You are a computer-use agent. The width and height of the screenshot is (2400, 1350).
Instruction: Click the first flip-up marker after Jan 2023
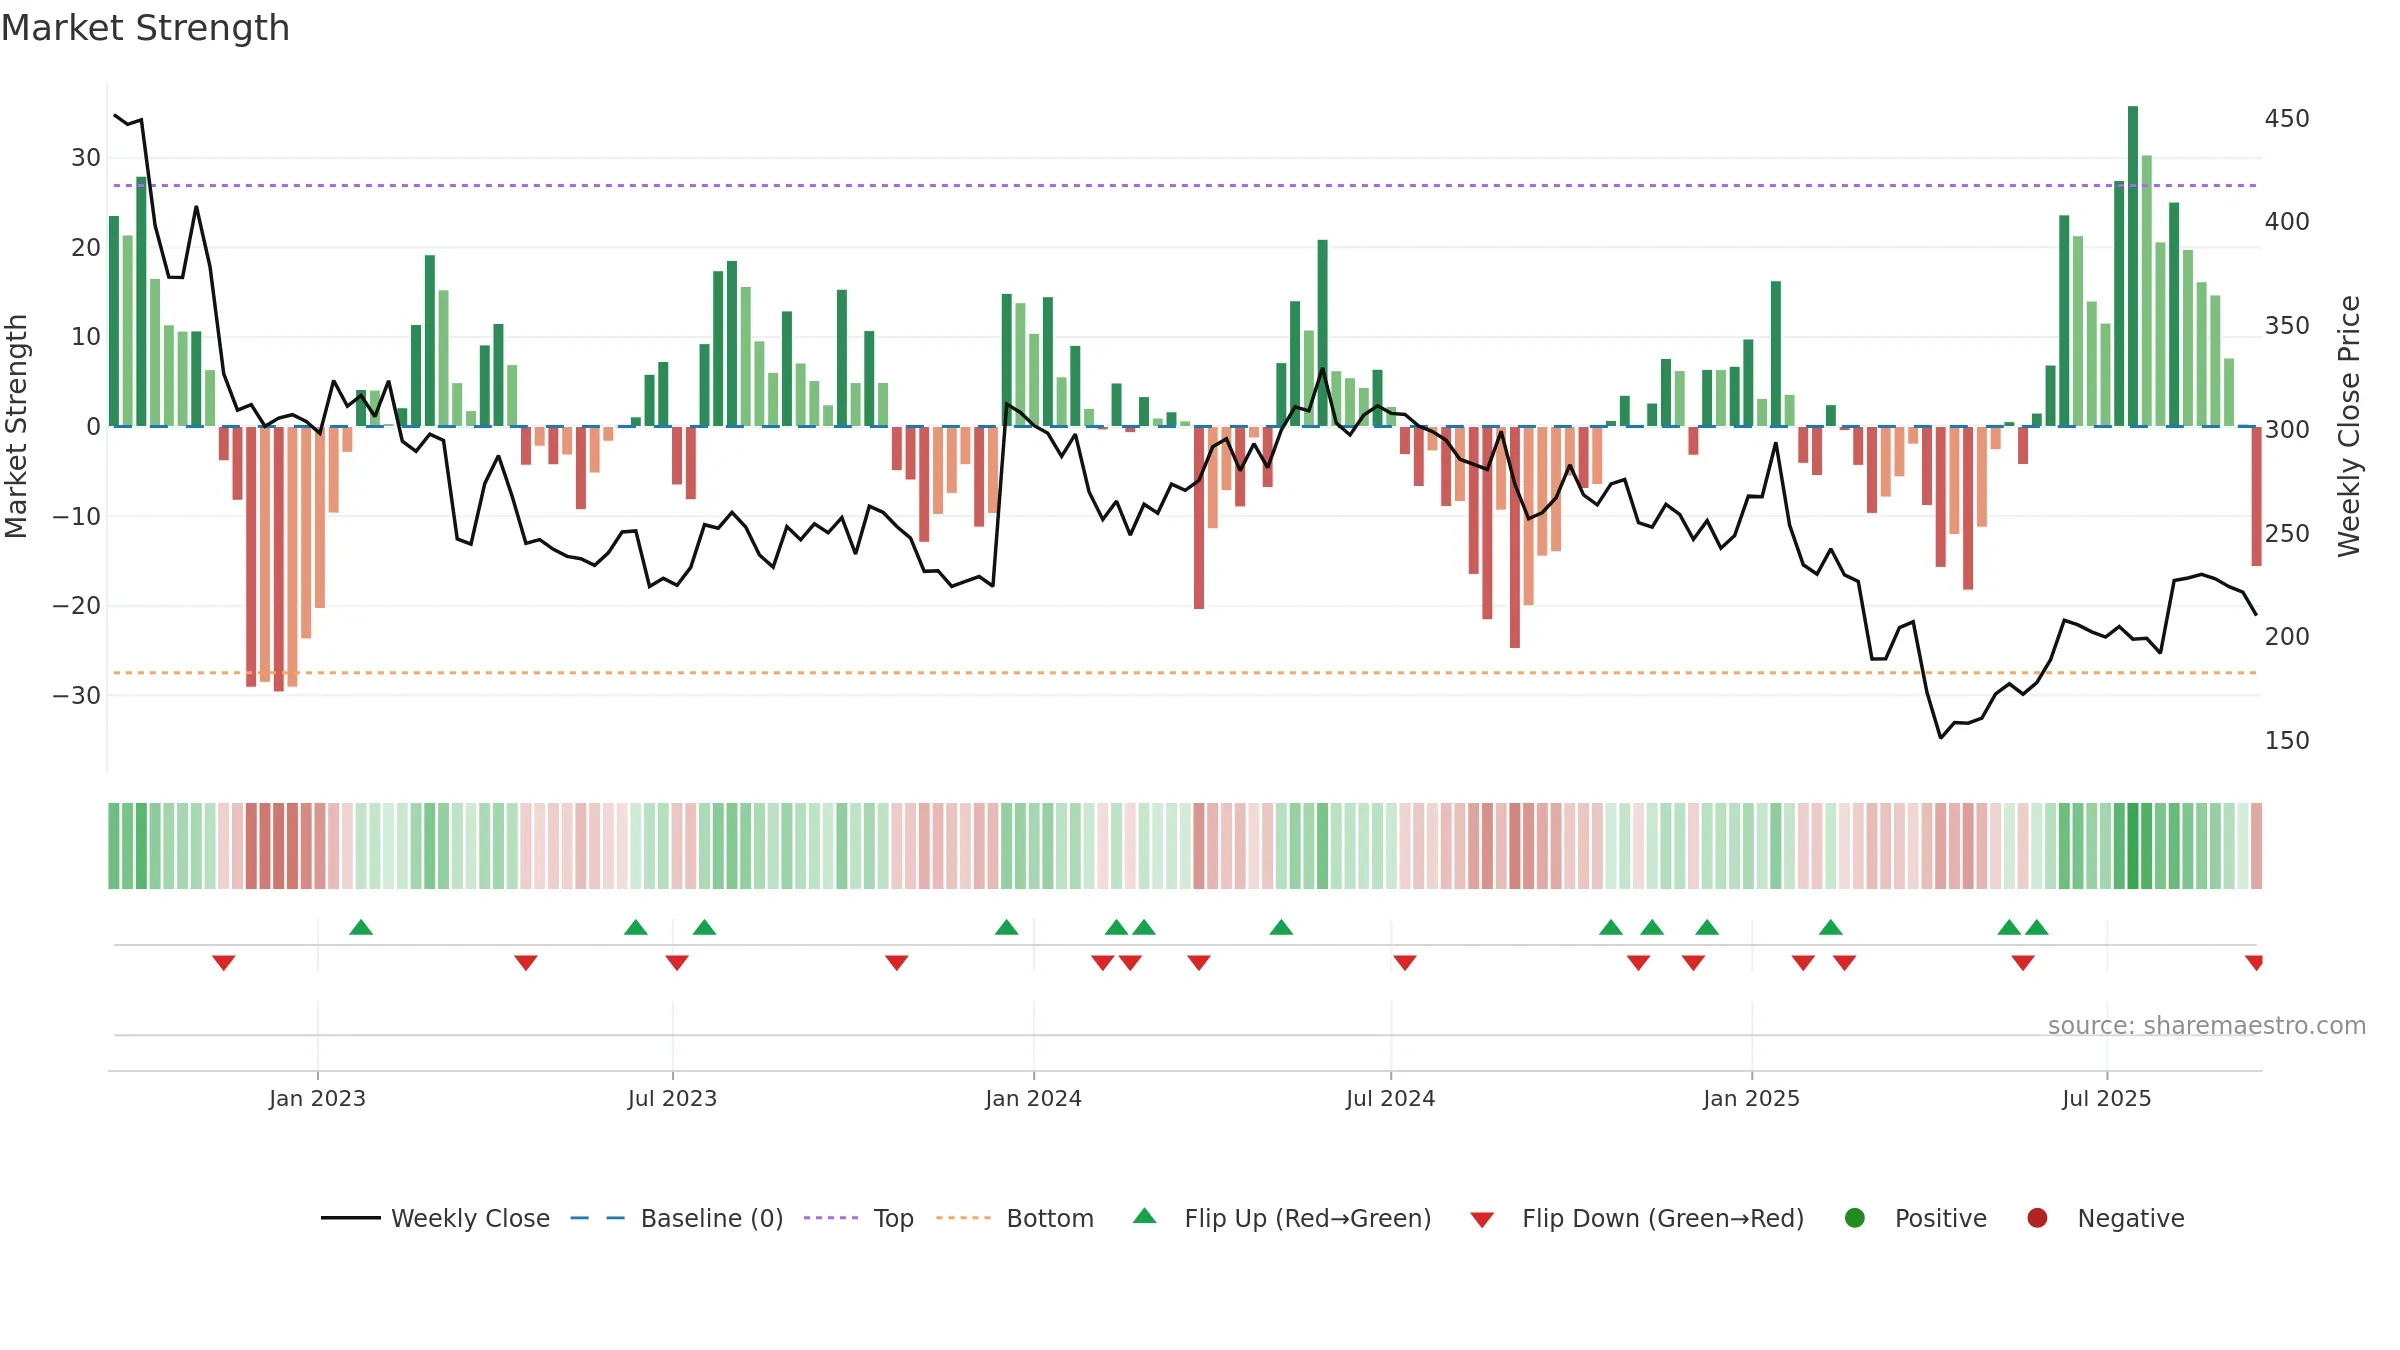pyautogui.click(x=361, y=927)
